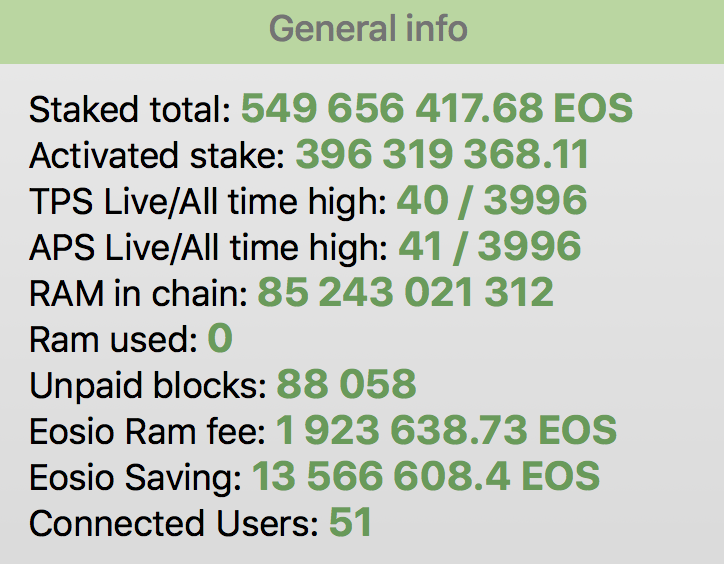Click RAM in chain value 85 243 021 312
This screenshot has height=564, width=724.
pos(405,291)
